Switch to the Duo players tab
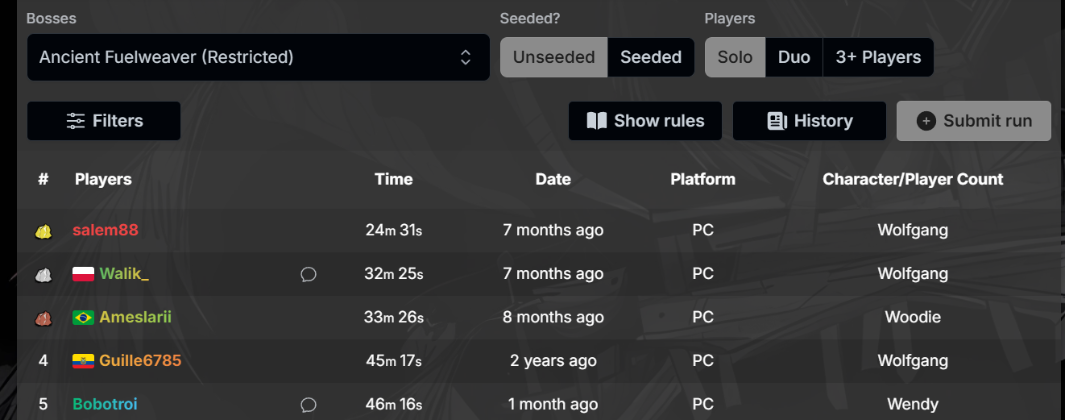1065x420 pixels. [x=794, y=57]
